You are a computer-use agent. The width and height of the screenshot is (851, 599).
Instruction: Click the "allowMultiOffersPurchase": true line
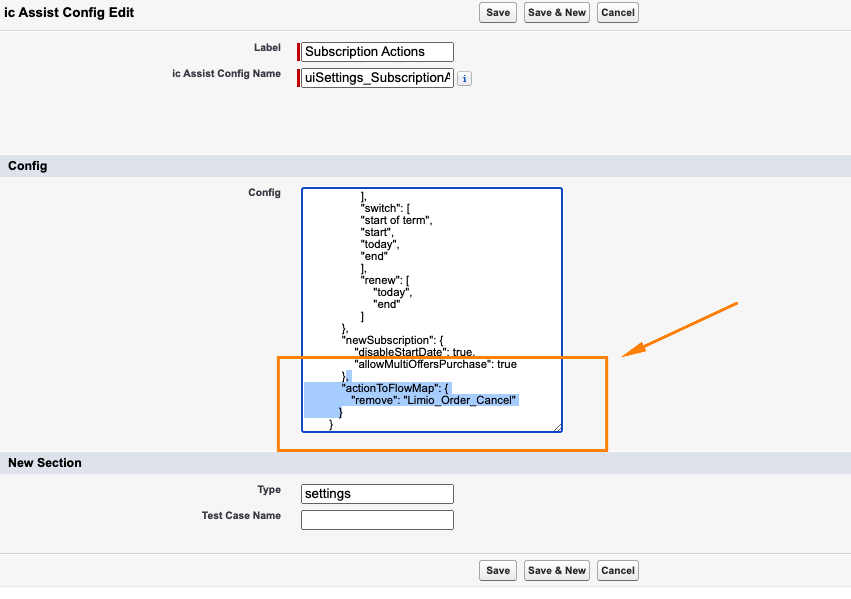(435, 364)
